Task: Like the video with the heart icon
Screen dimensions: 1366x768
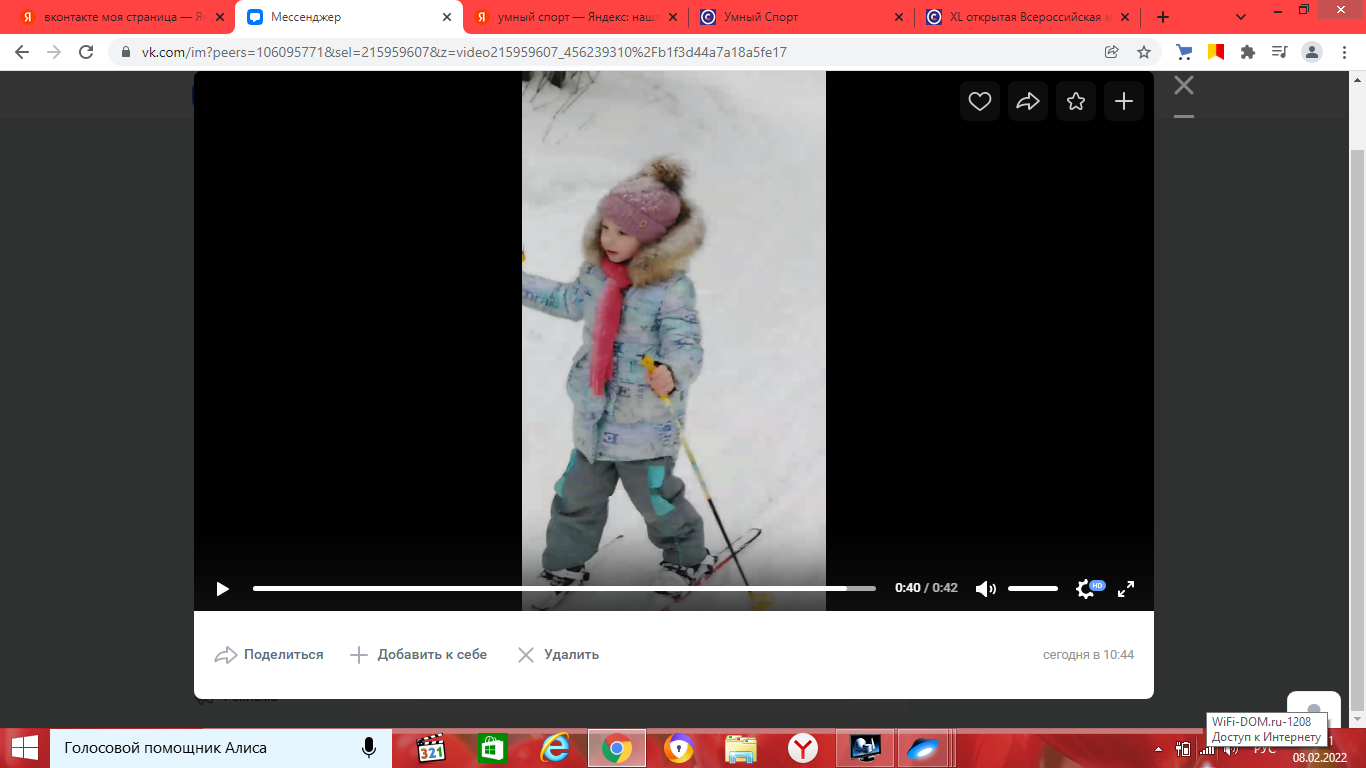Action: (x=980, y=101)
